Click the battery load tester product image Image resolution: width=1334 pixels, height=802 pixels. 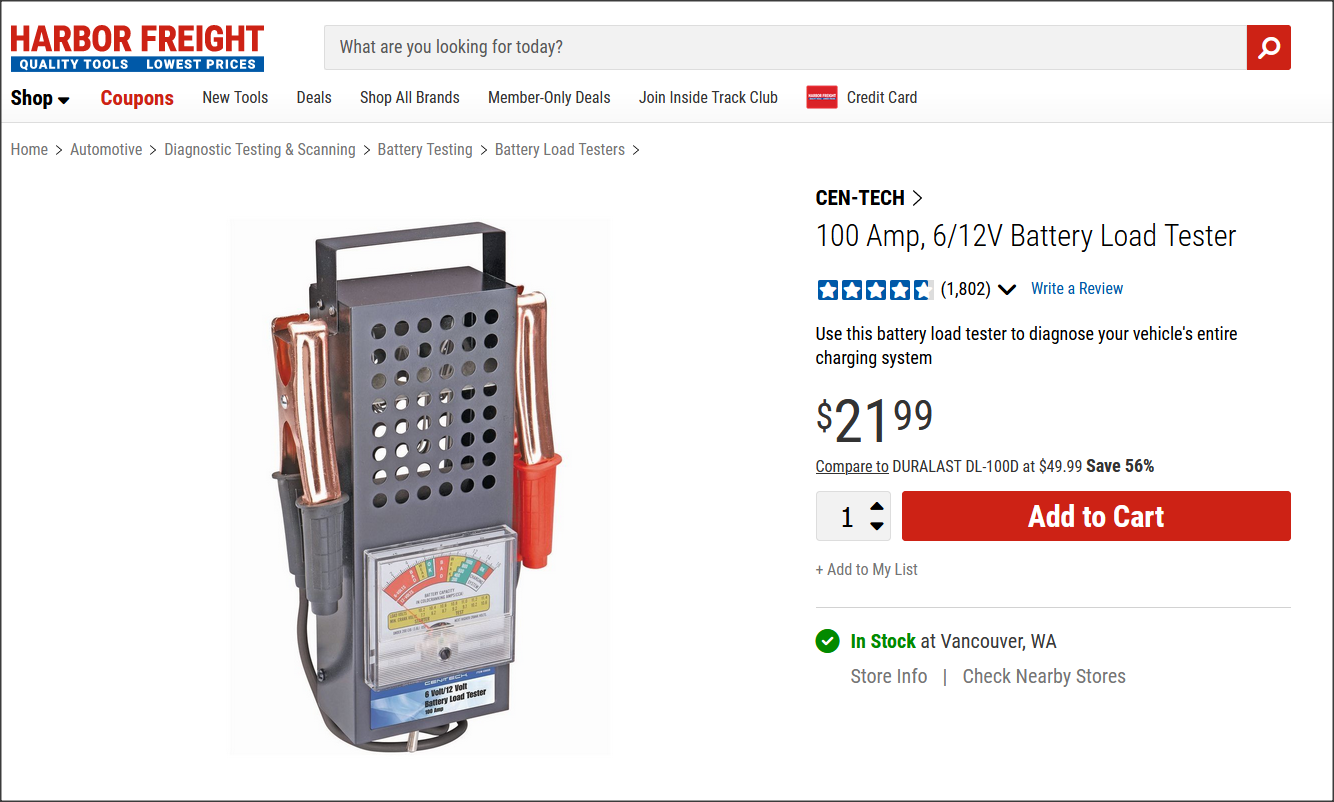(419, 486)
